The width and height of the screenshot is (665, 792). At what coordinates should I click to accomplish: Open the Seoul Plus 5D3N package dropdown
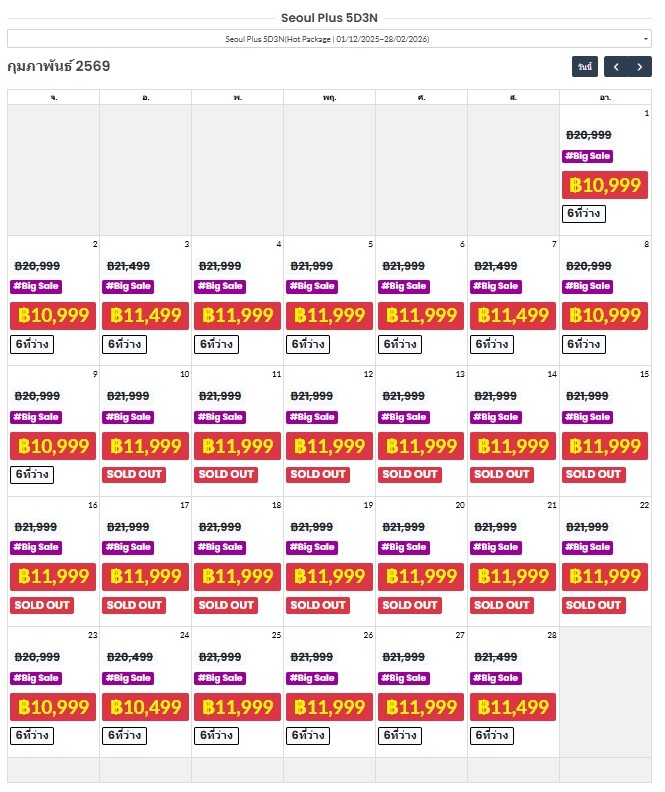[x=329, y=39]
